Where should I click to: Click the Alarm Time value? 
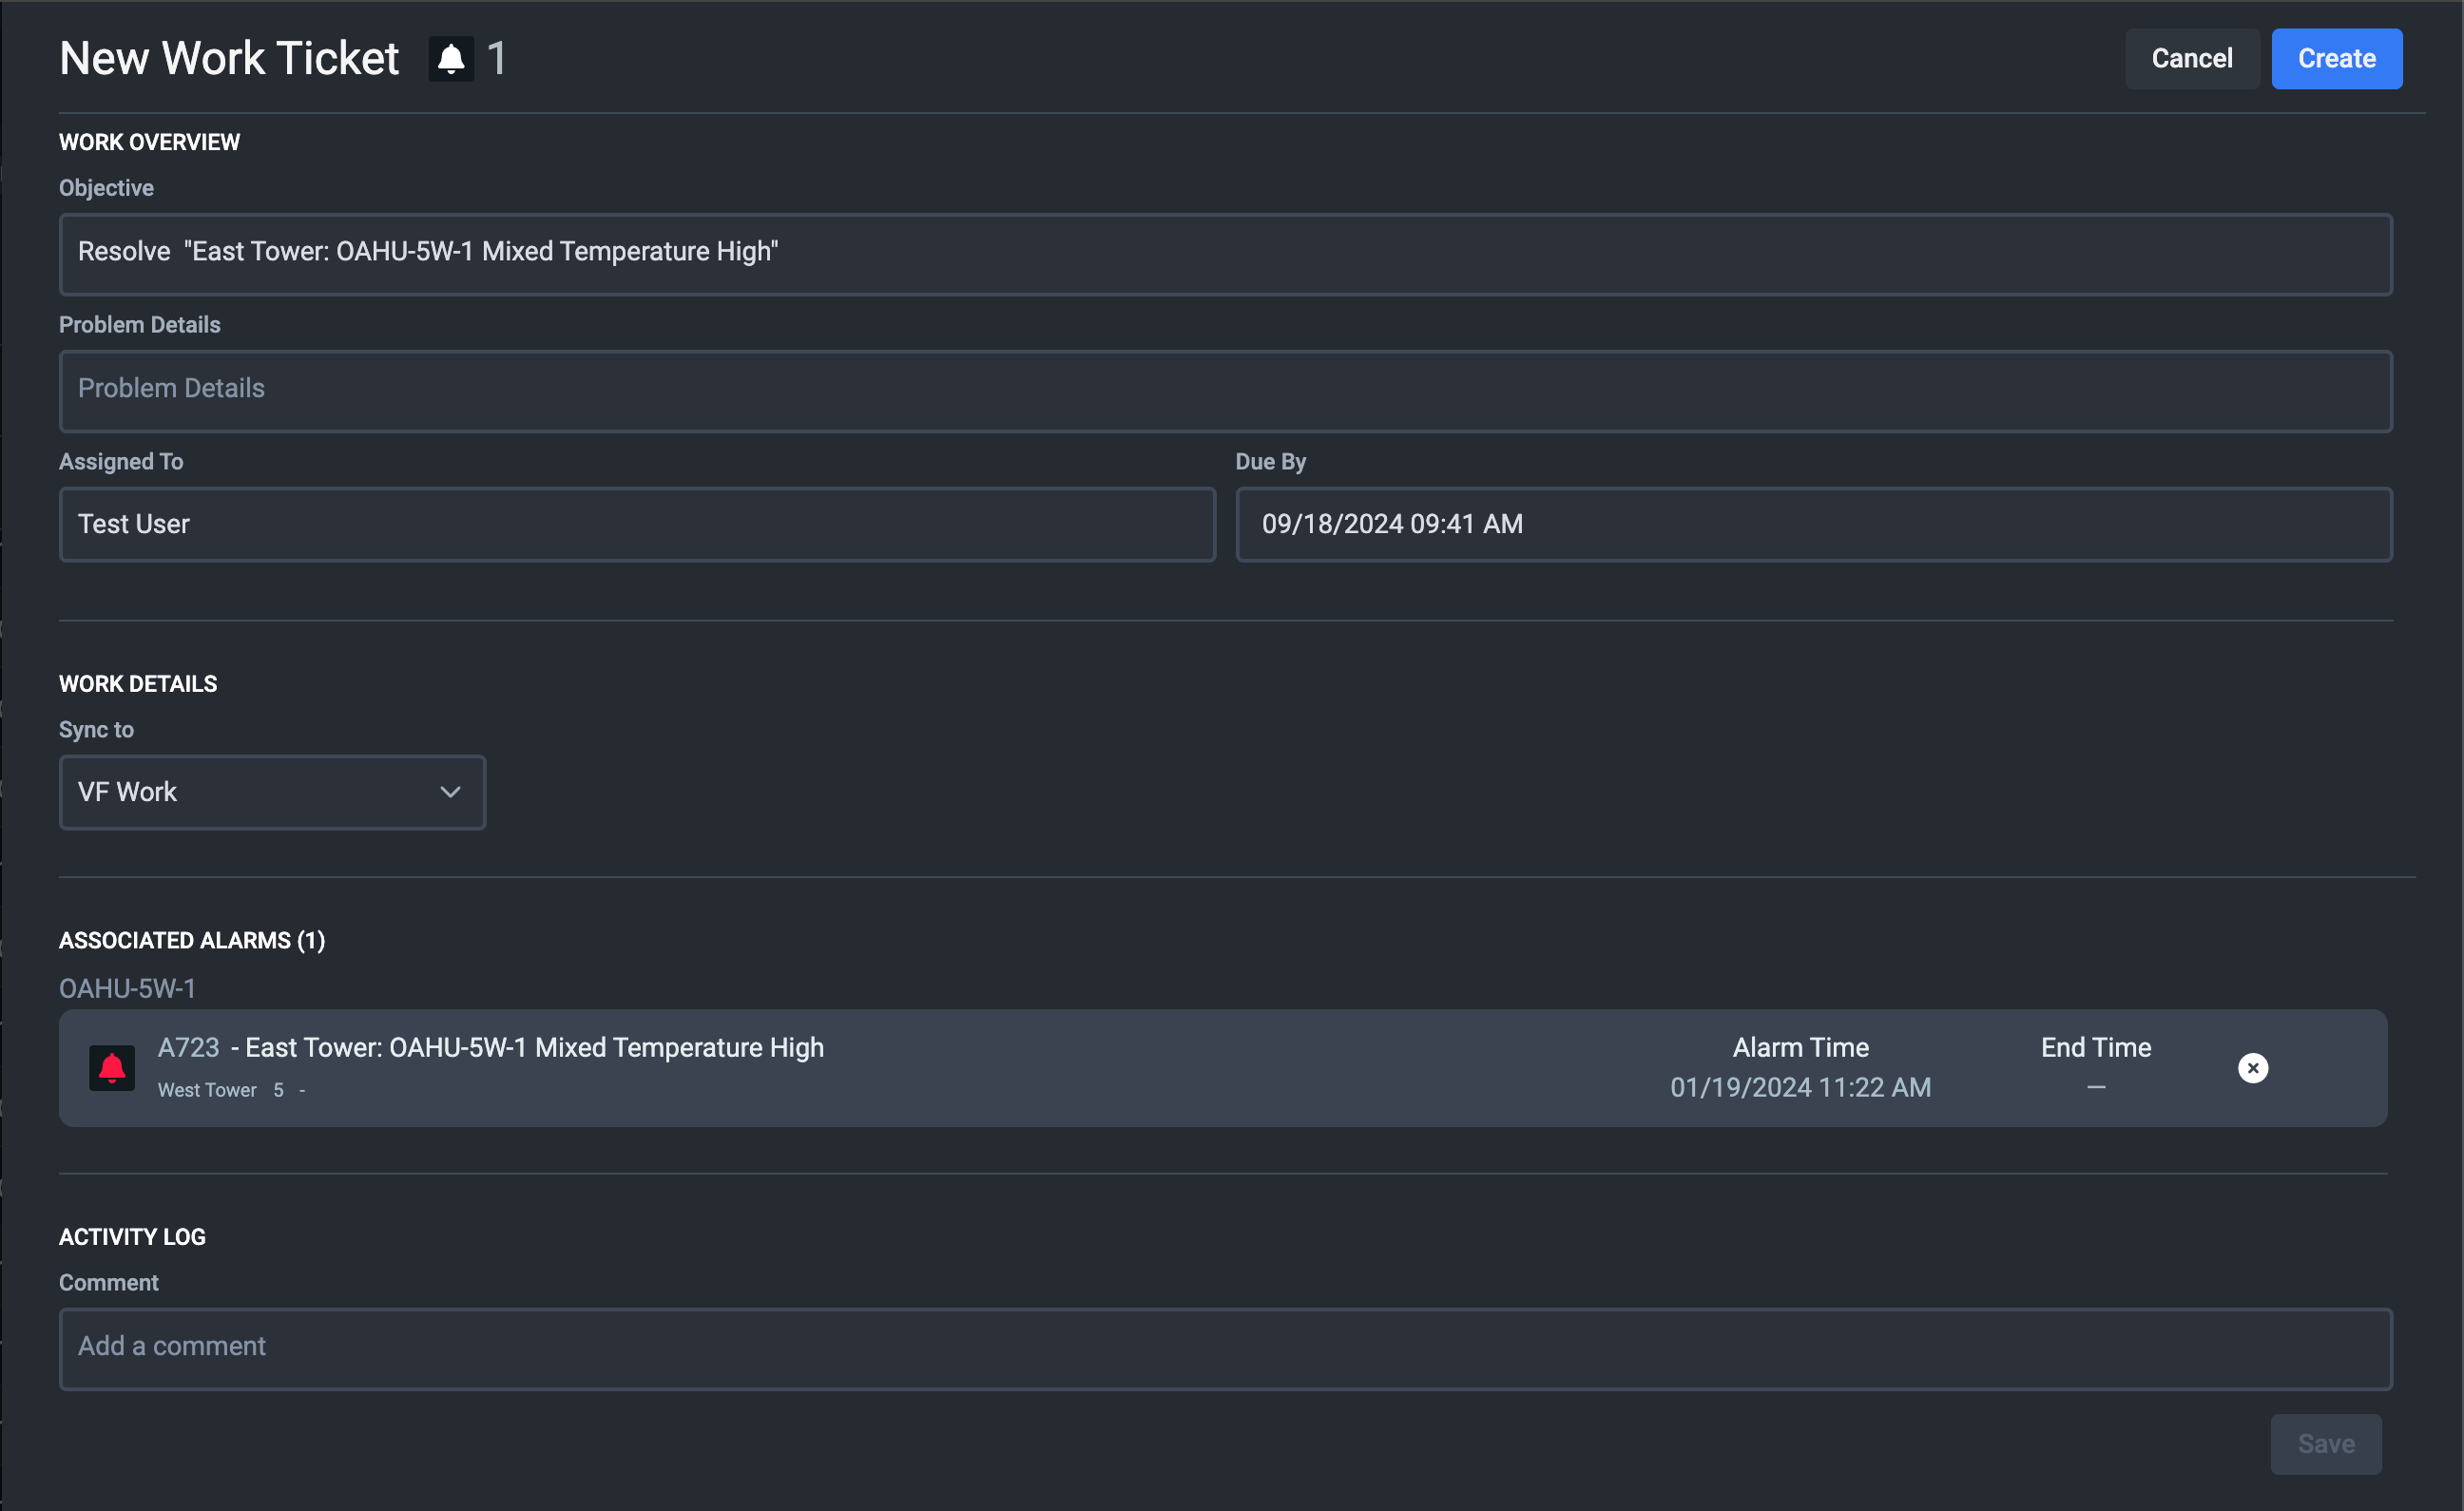pos(1800,1087)
